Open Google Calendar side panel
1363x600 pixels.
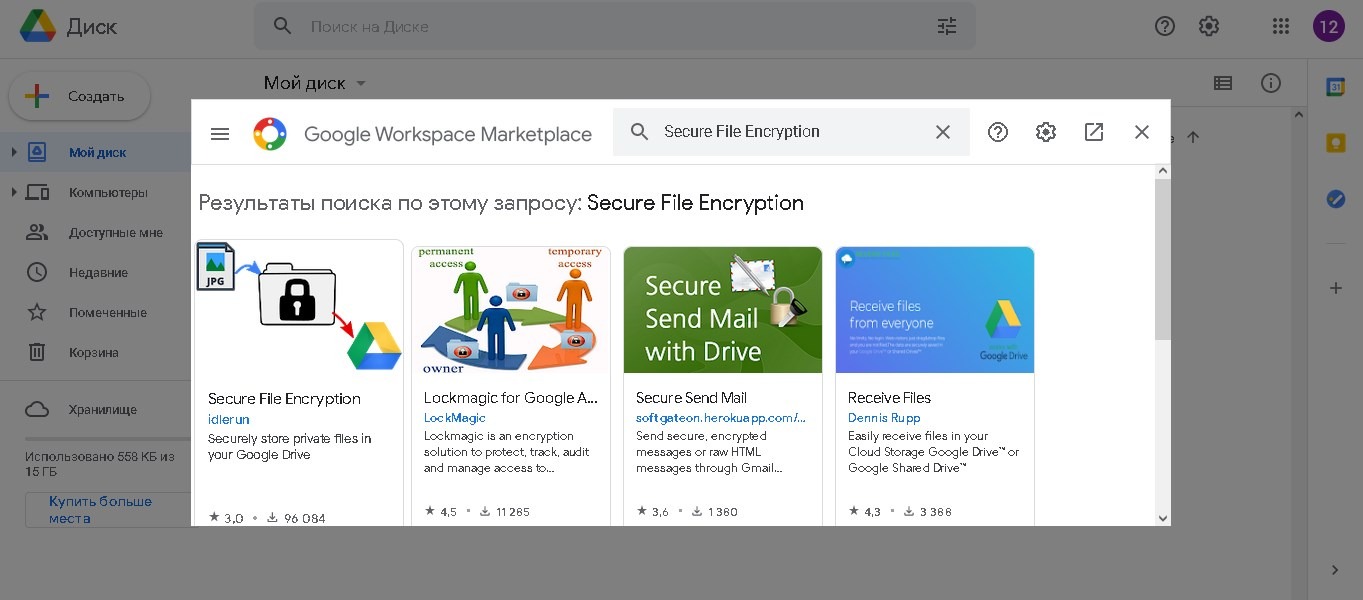[x=1334, y=87]
